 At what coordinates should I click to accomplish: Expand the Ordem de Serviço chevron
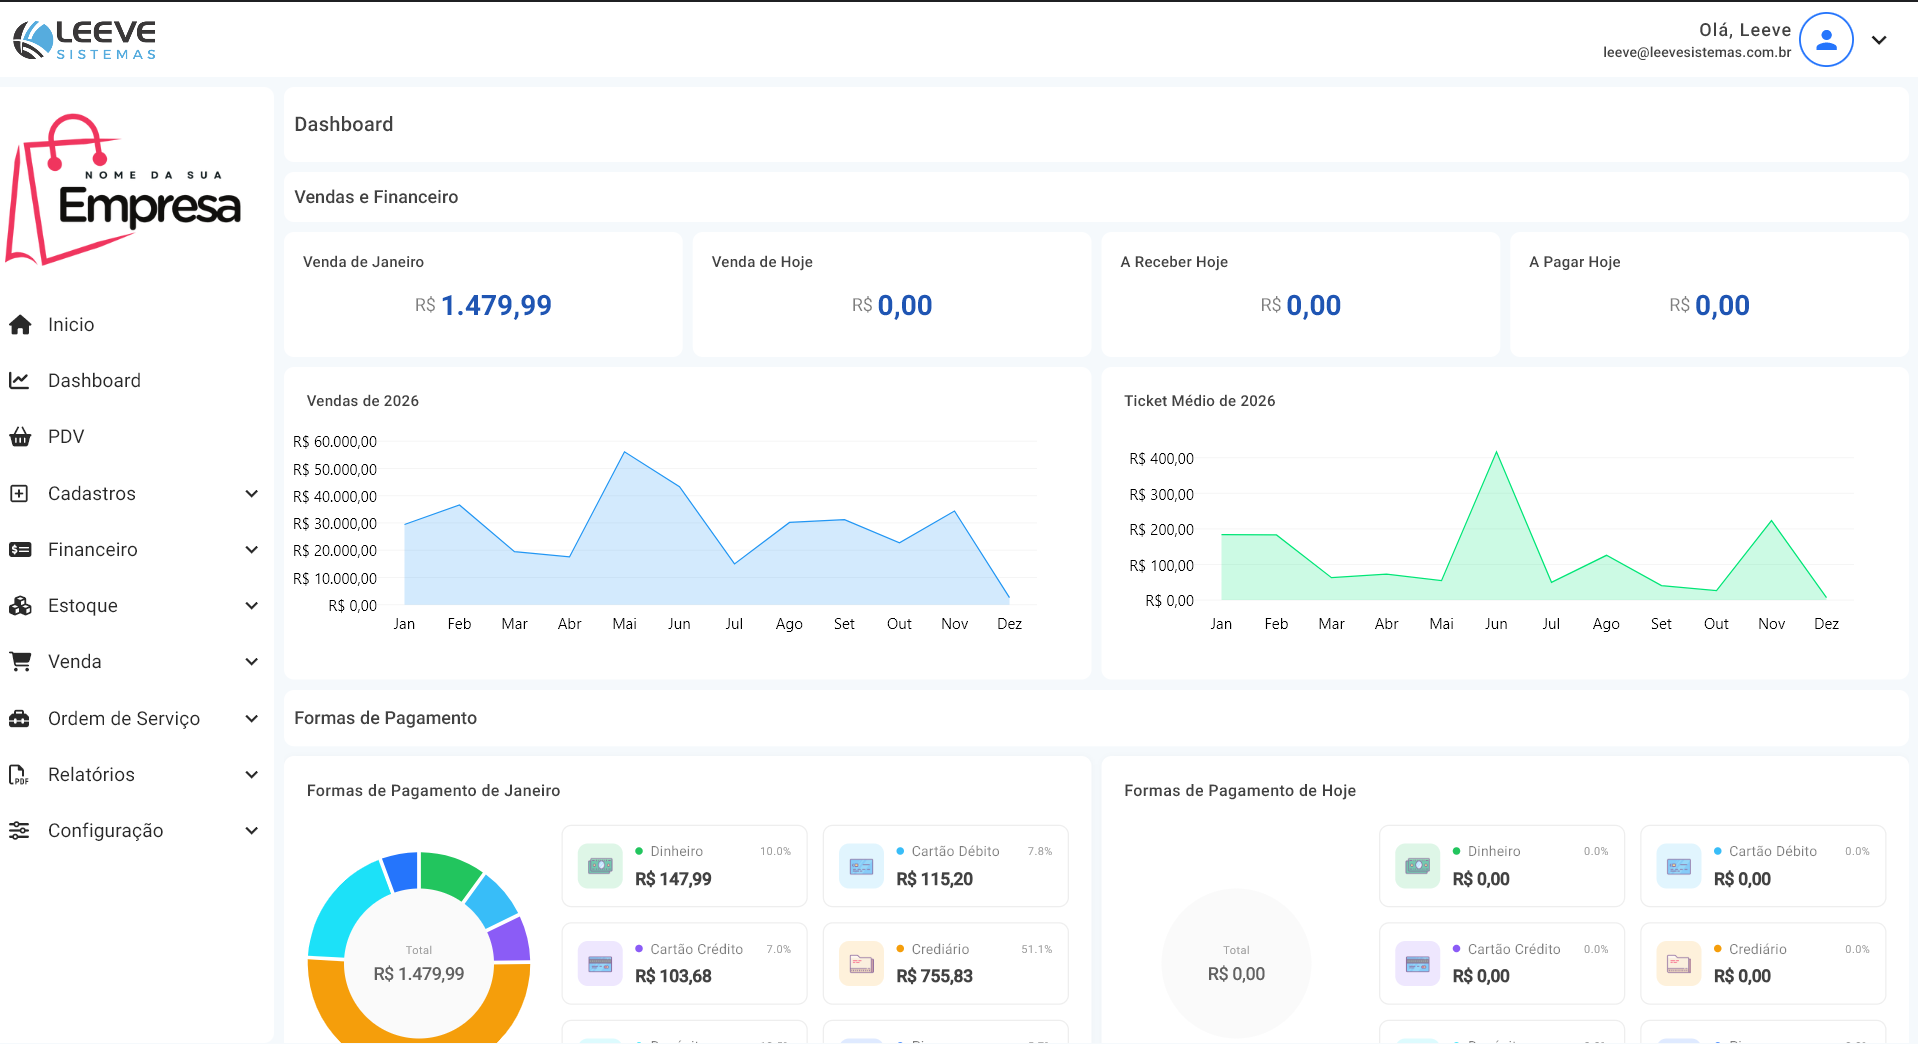click(x=252, y=719)
